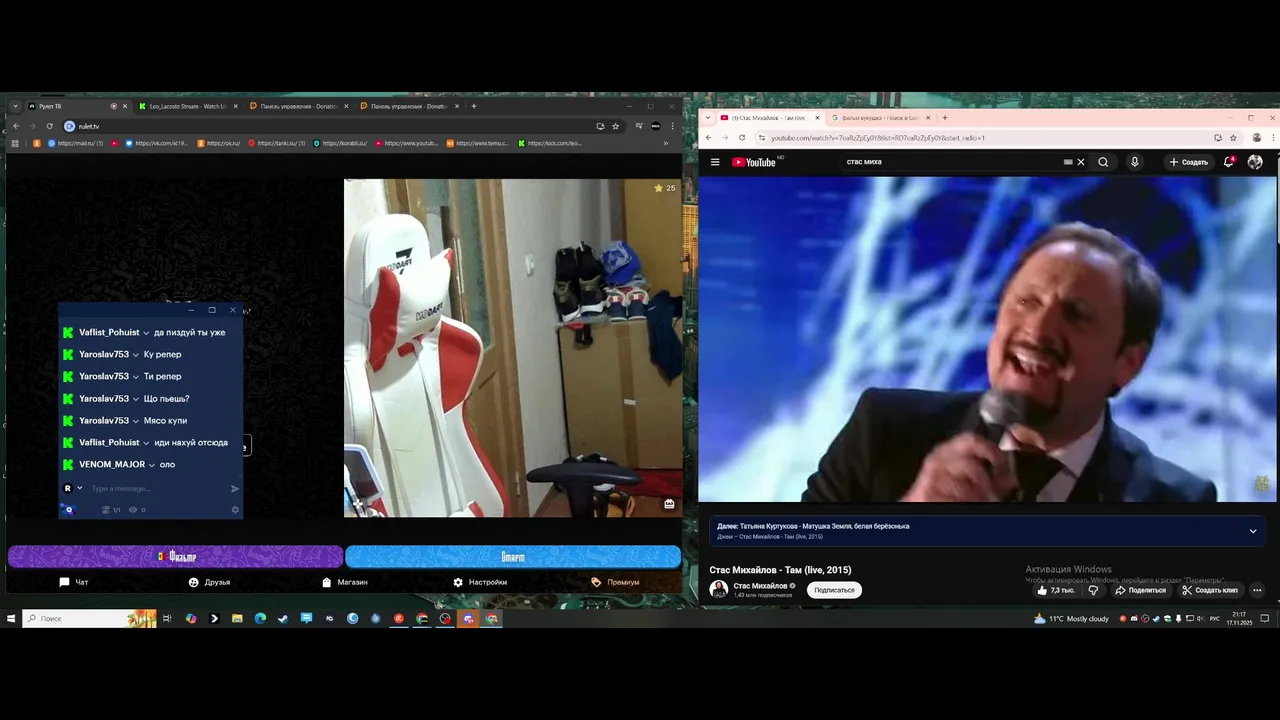This screenshot has height=720, width=1280.
Task: Expand dropdown next to Yaroslav753 Ку репер
Action: 136,355
